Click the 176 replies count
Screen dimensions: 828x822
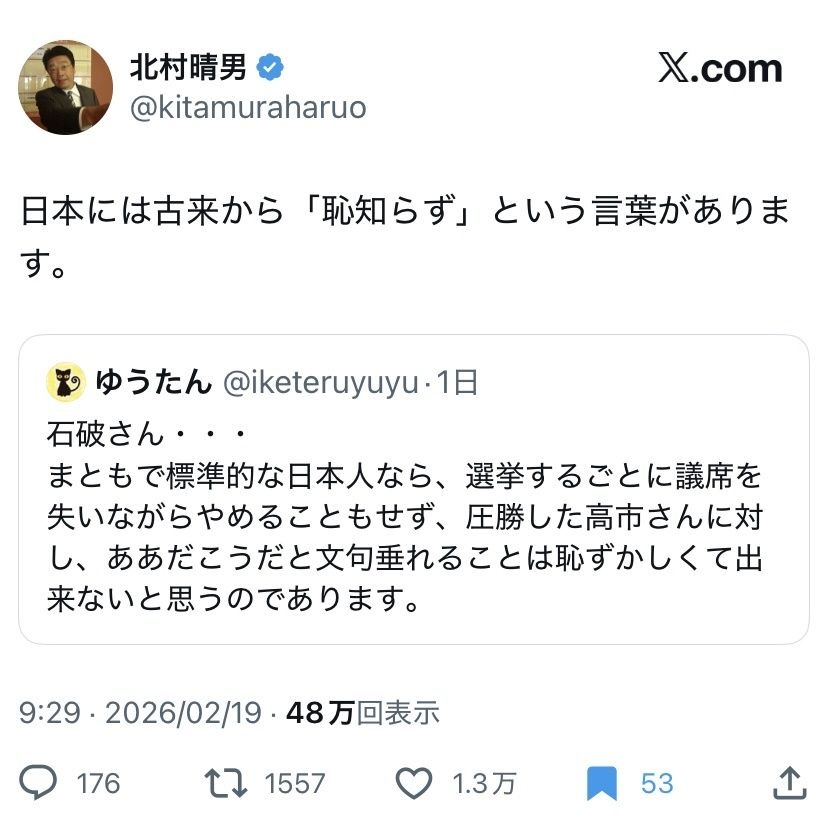[98, 783]
